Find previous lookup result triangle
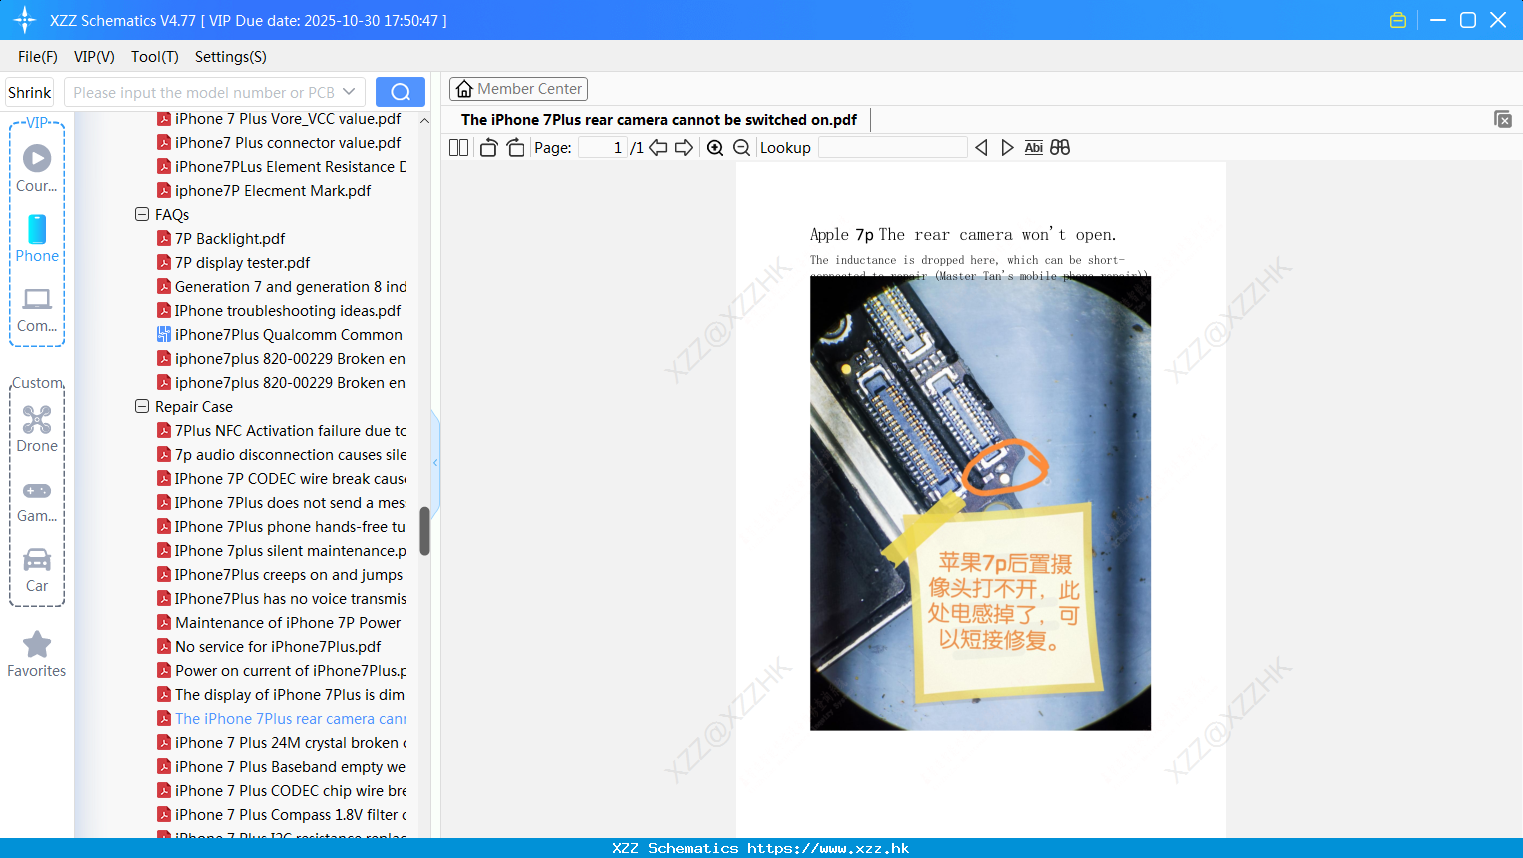This screenshot has width=1523, height=858. click(981, 148)
